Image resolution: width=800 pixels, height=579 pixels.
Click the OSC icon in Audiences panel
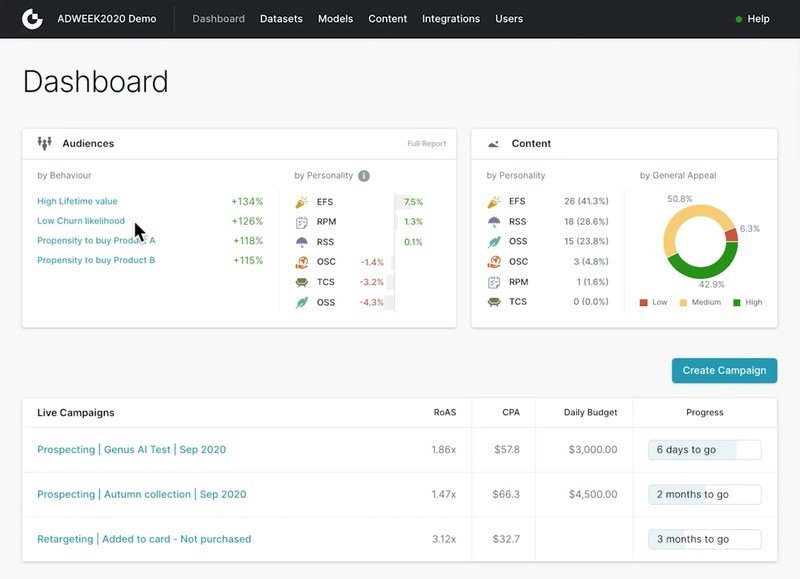pos(301,262)
